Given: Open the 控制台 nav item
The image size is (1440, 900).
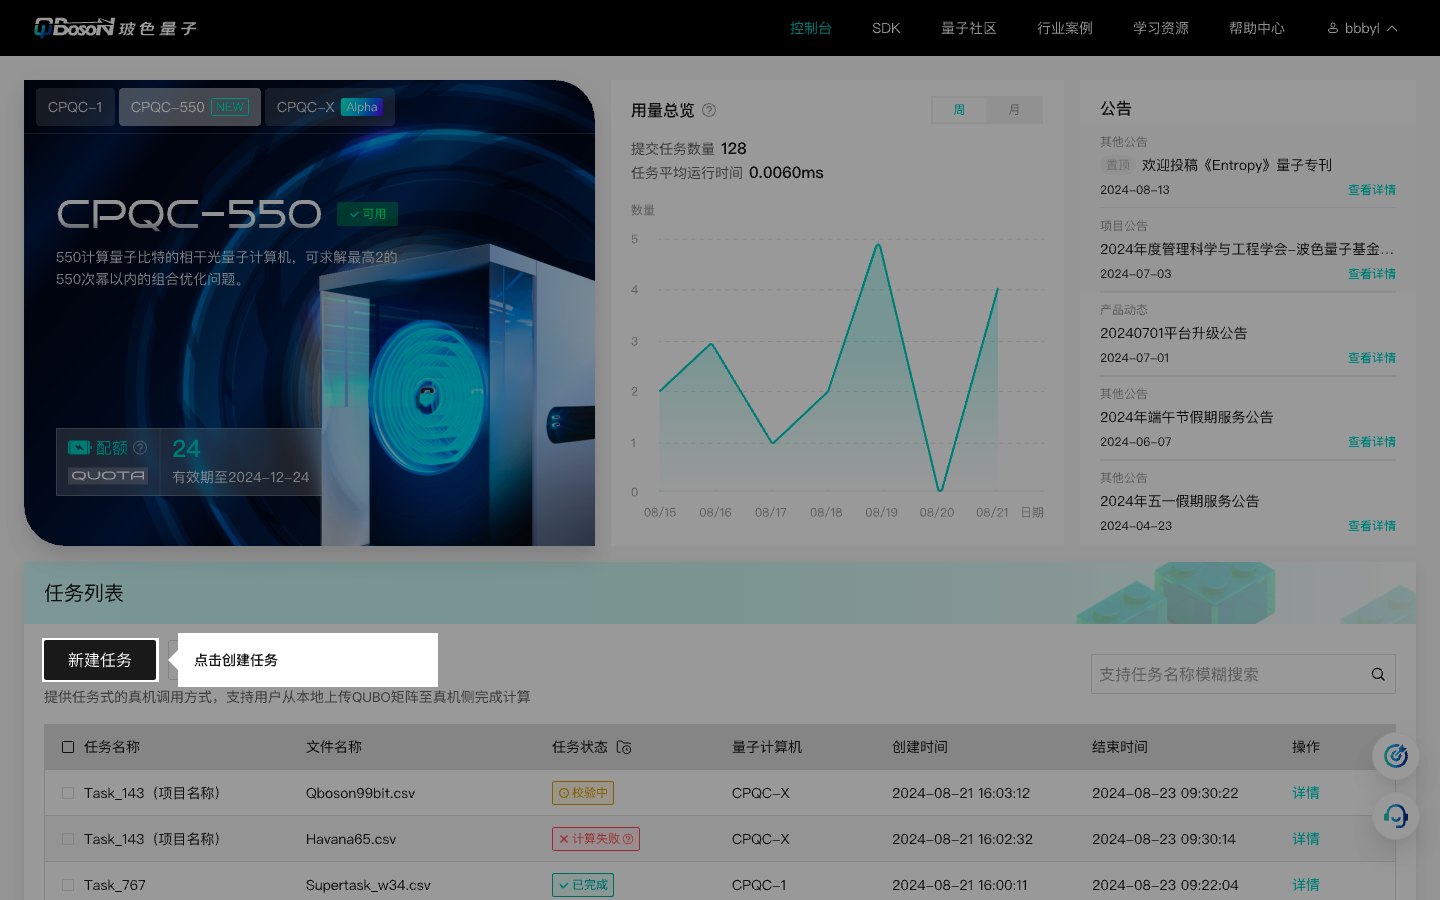Looking at the screenshot, I should [811, 28].
